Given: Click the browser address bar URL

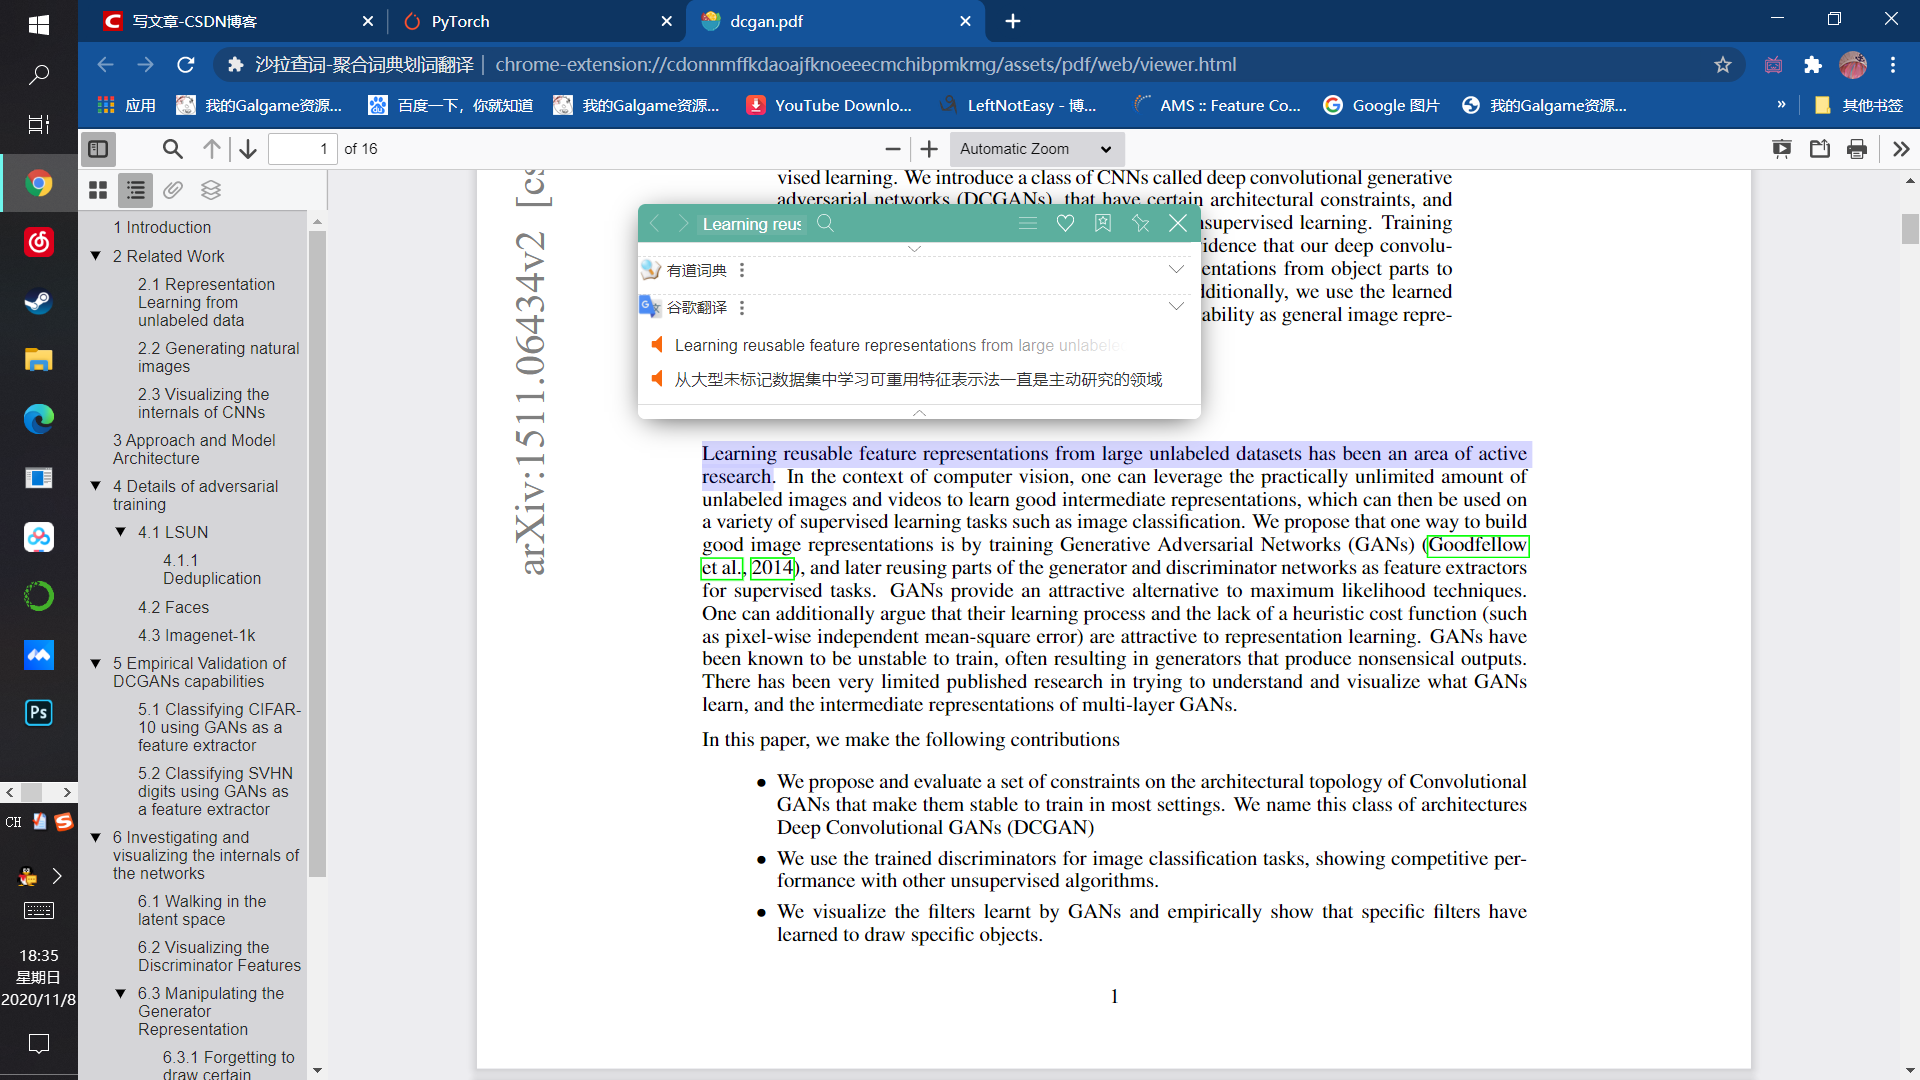Looking at the screenshot, I should 866,65.
